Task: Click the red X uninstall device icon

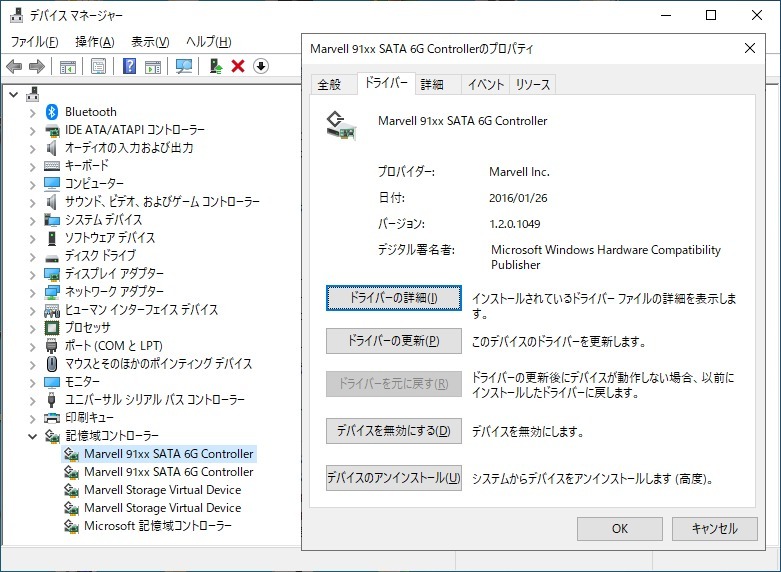Action: 238,66
